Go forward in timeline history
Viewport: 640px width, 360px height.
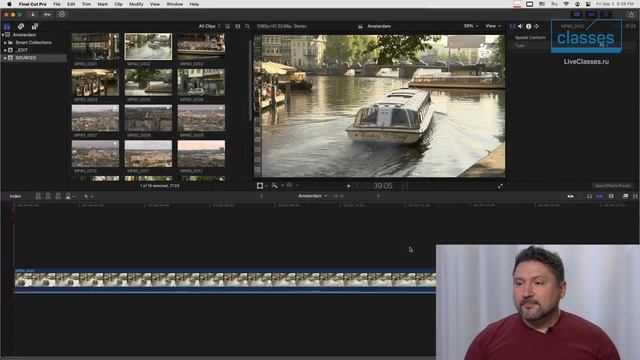pyautogui.click(x=378, y=196)
